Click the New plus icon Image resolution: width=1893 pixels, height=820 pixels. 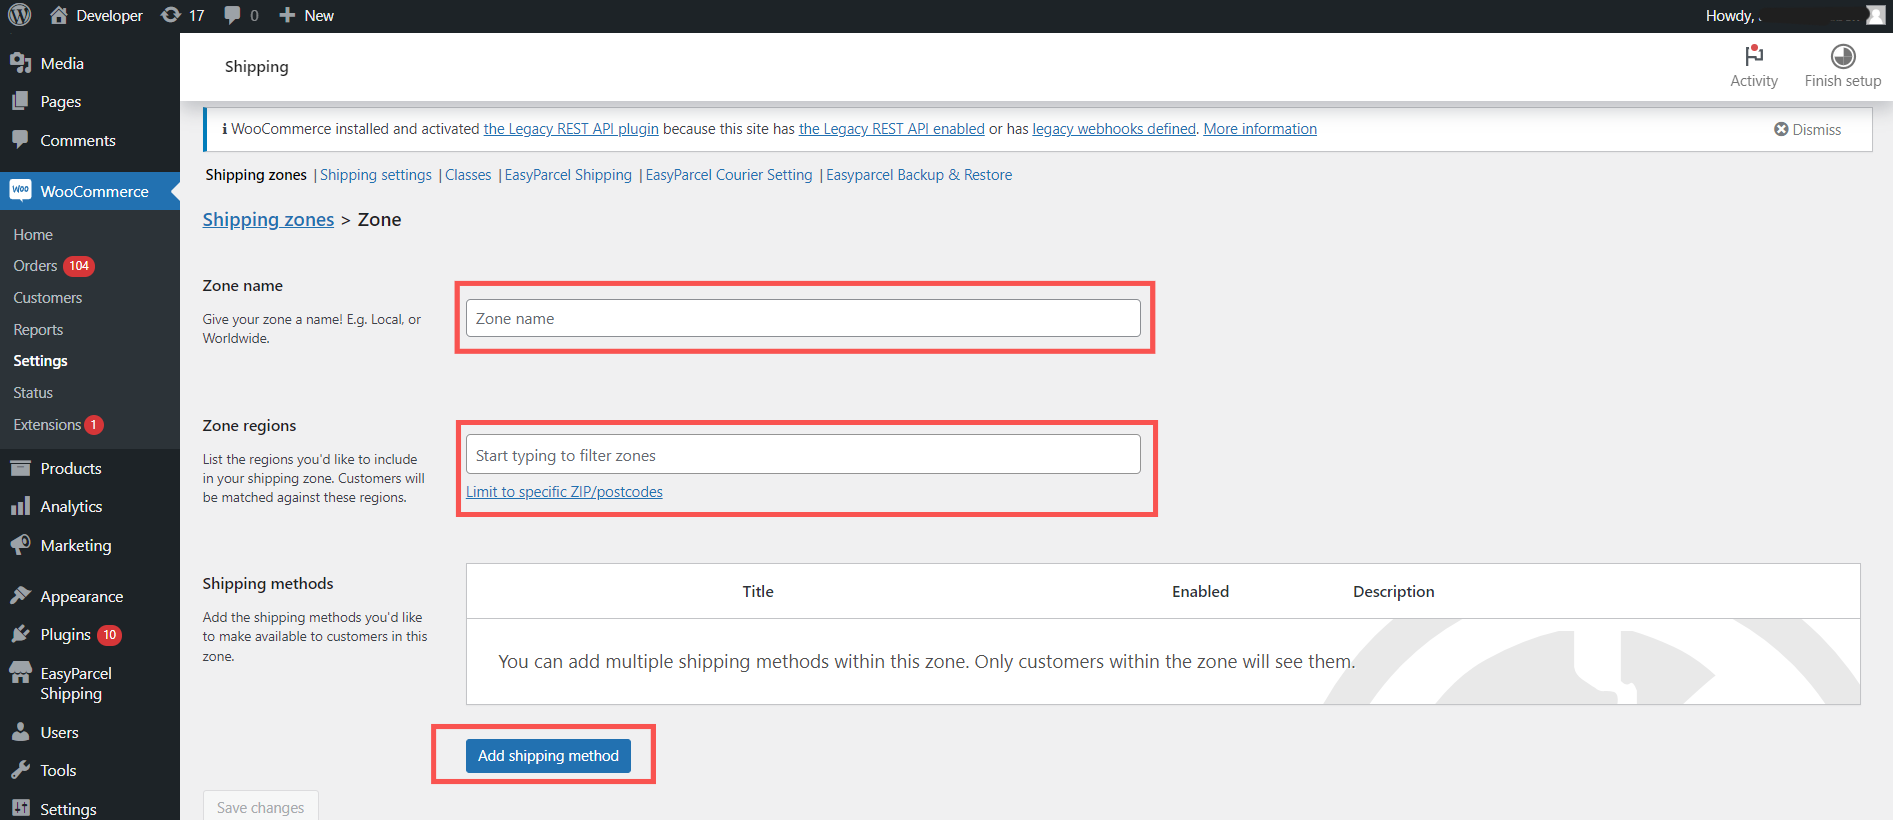tap(287, 15)
